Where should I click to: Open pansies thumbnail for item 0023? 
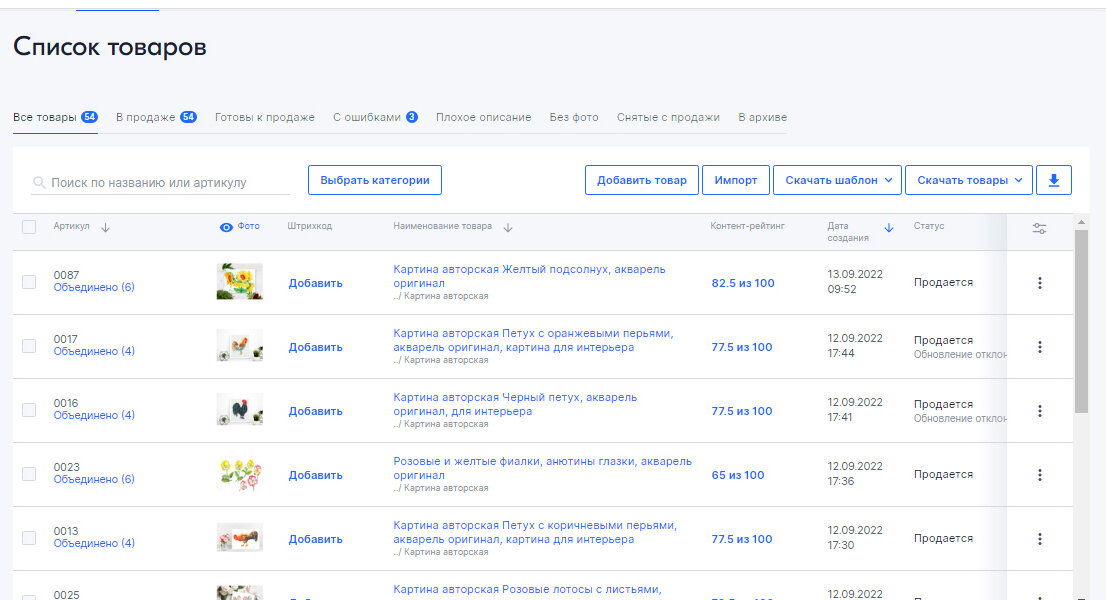click(x=240, y=474)
